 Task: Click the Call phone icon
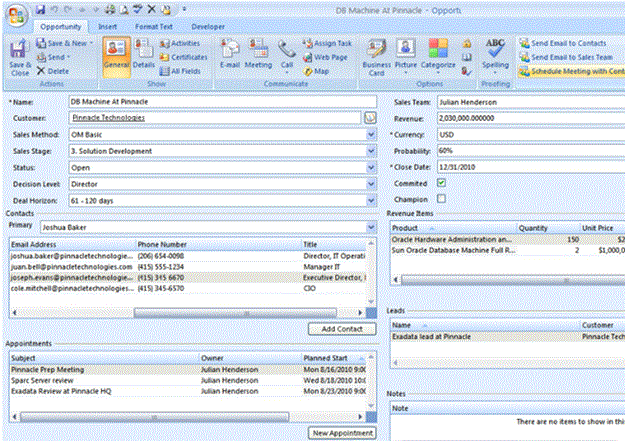coord(287,57)
